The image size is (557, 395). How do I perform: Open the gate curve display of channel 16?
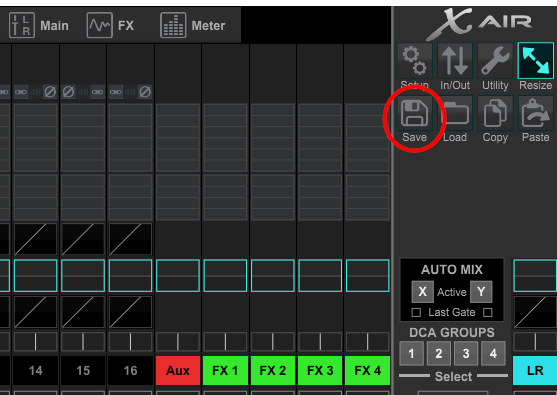tap(130, 239)
